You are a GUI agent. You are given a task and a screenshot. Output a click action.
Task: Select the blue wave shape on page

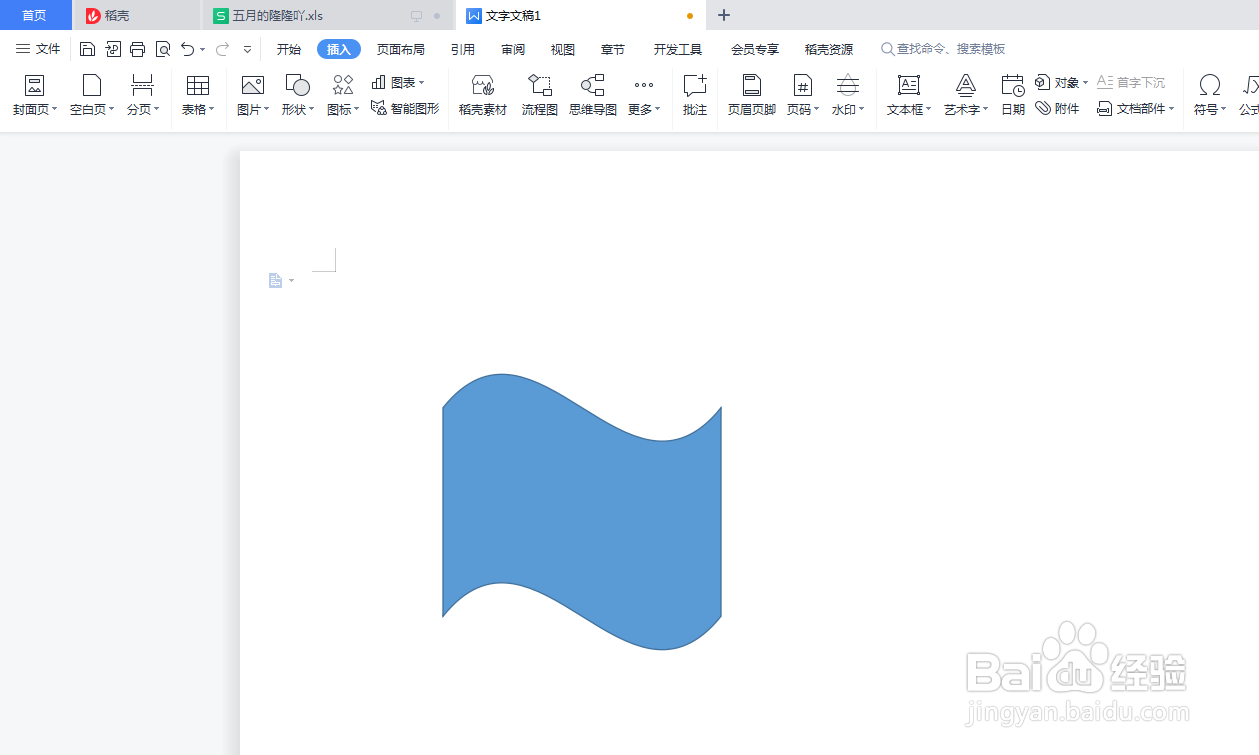coord(582,512)
